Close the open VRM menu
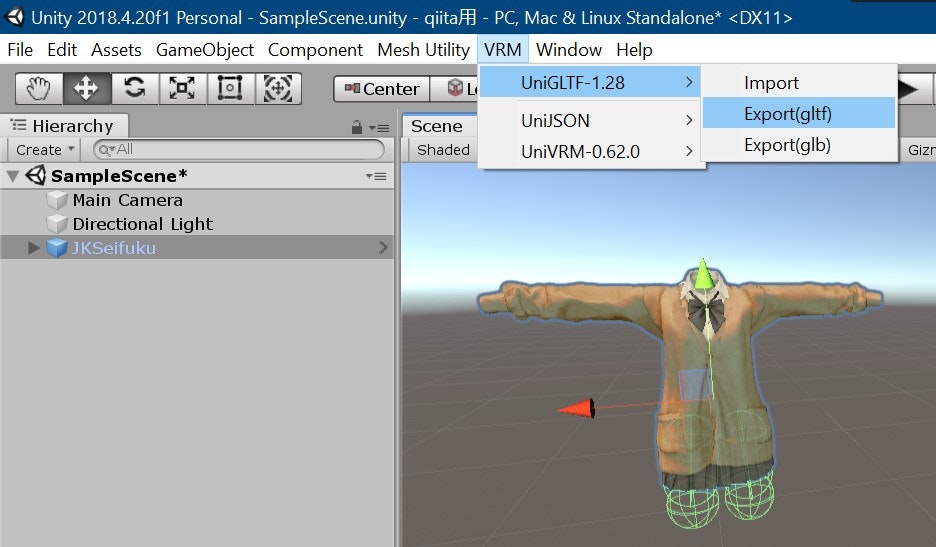This screenshot has height=547, width=936. click(x=503, y=50)
